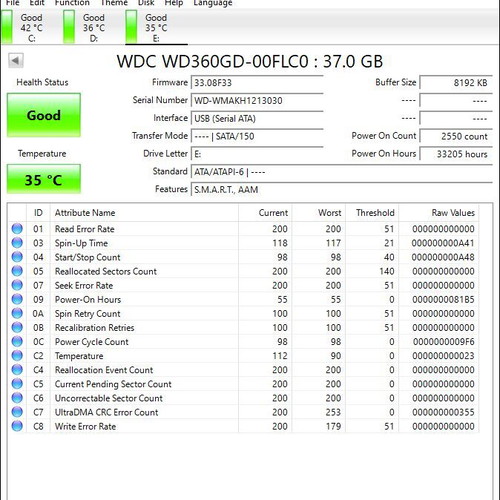
Task: Select the Recalibration Retries attribute name
Action: click(94, 328)
